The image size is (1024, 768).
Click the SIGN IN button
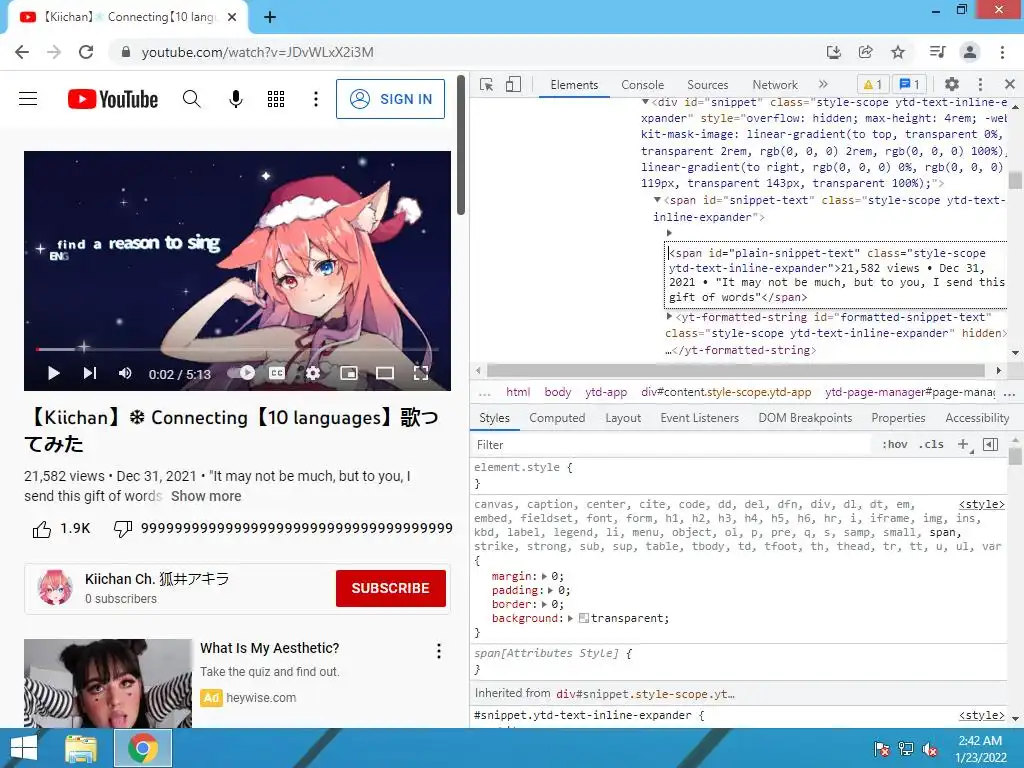tap(391, 99)
